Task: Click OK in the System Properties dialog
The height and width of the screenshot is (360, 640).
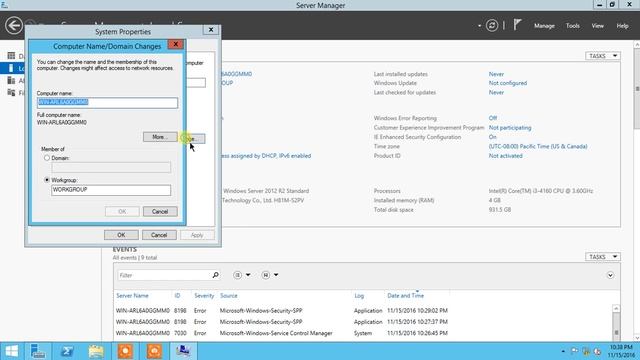Action: (121, 235)
